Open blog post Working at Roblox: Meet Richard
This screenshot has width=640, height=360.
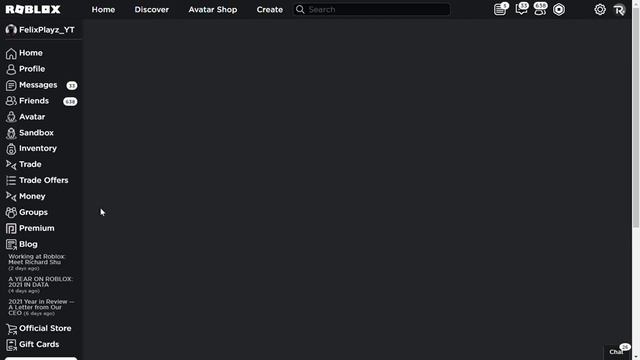[37, 262]
